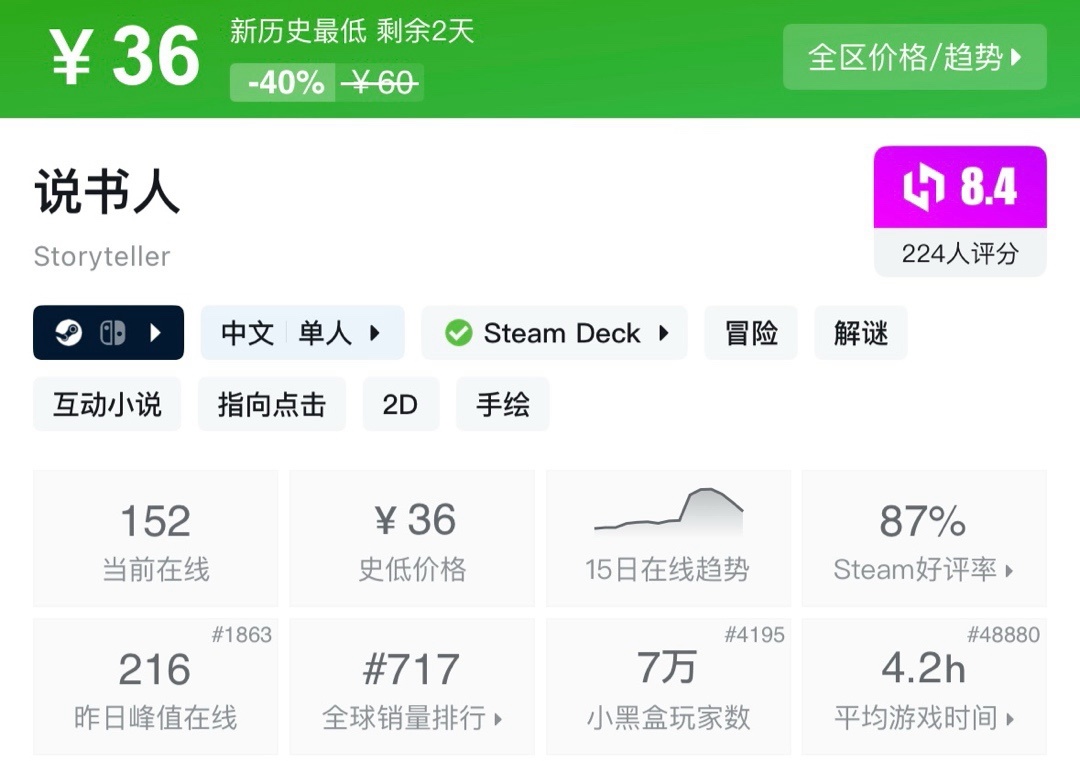1080x761 pixels.
Task: Select the 手绘 tag
Action: [x=502, y=404]
